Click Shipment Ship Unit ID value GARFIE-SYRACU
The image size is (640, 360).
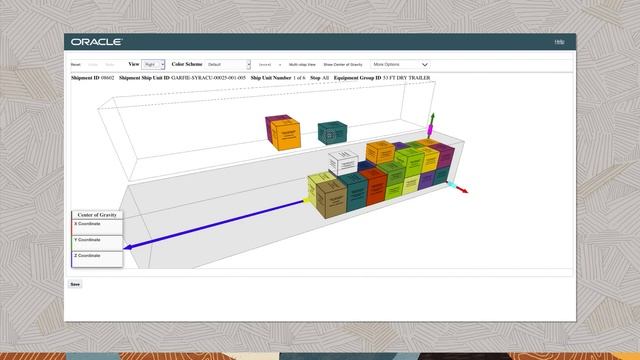pyautogui.click(x=209, y=78)
